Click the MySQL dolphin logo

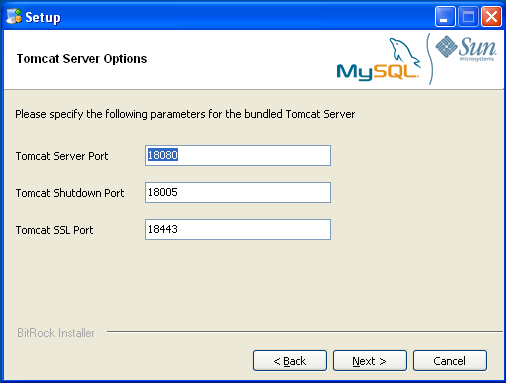tap(378, 59)
